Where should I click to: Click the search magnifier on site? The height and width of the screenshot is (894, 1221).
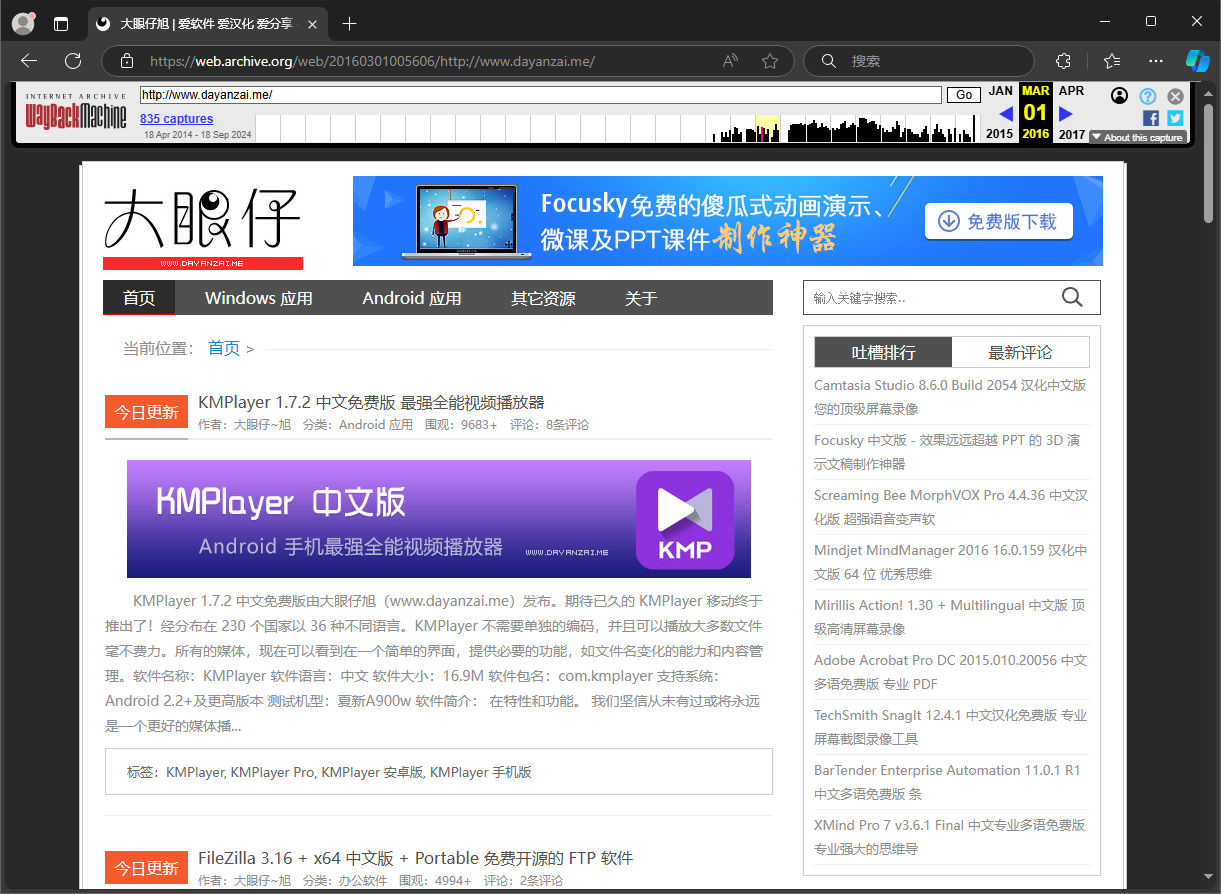(x=1072, y=297)
